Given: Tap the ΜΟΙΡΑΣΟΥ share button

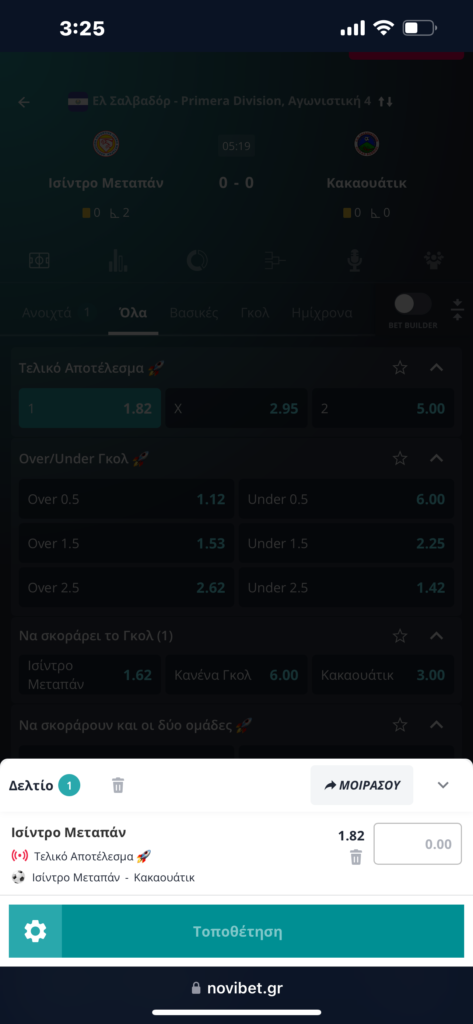Looking at the screenshot, I should pos(362,785).
